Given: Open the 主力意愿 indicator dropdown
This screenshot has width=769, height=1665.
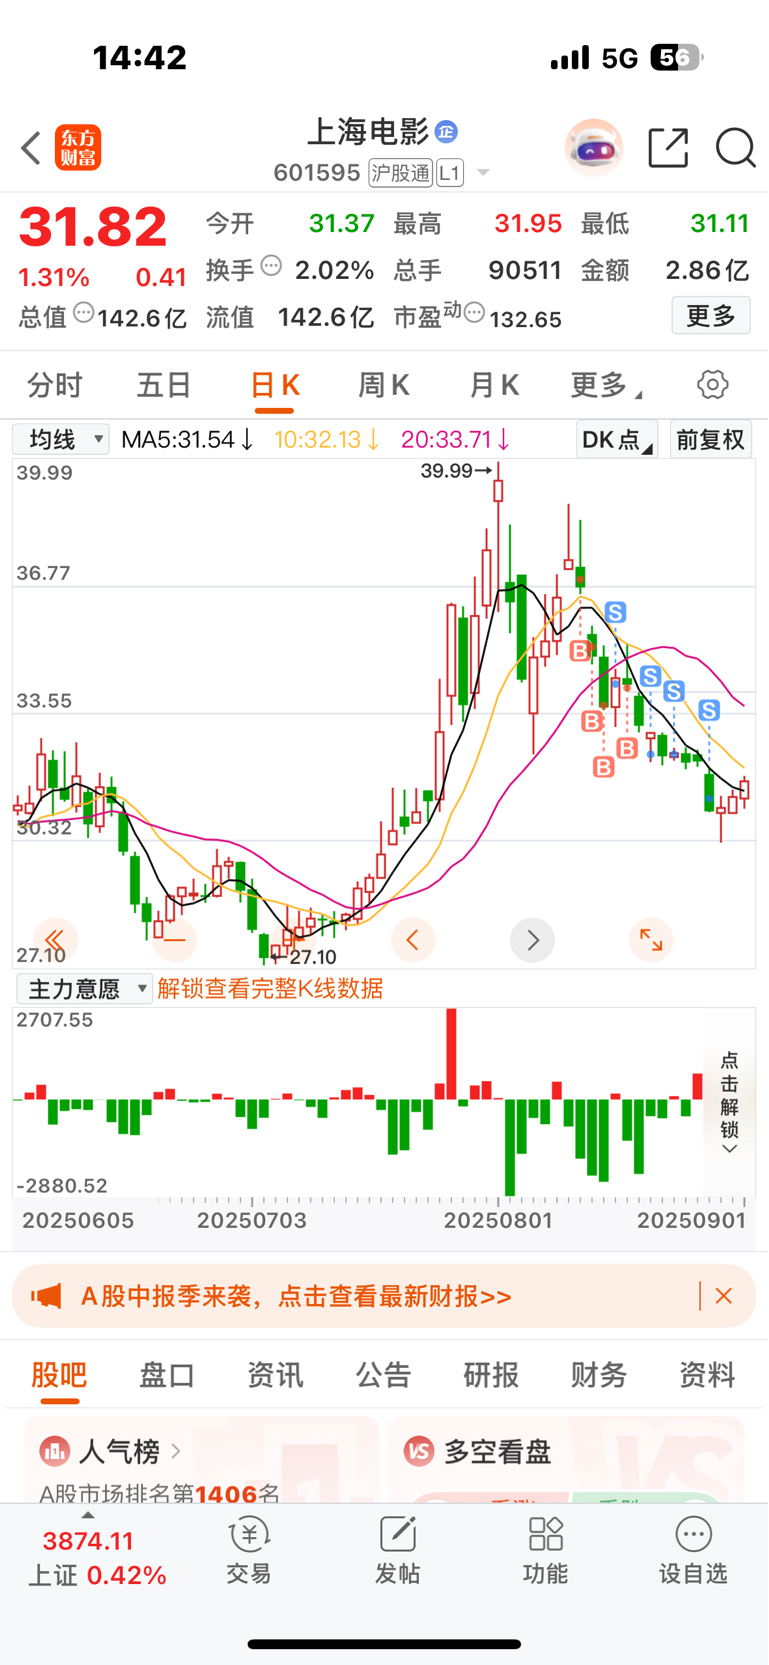Looking at the screenshot, I should point(85,989).
